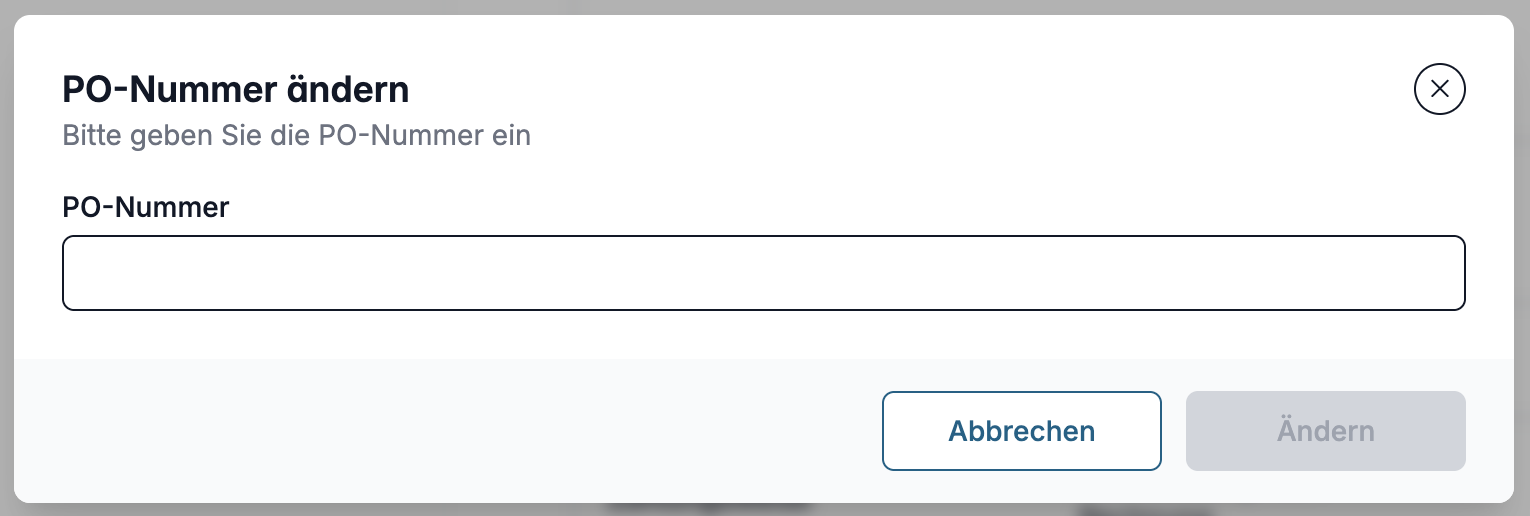Image resolution: width=1530 pixels, height=516 pixels.
Task: Click the greyed-out Ändern button
Action: coord(1326,431)
